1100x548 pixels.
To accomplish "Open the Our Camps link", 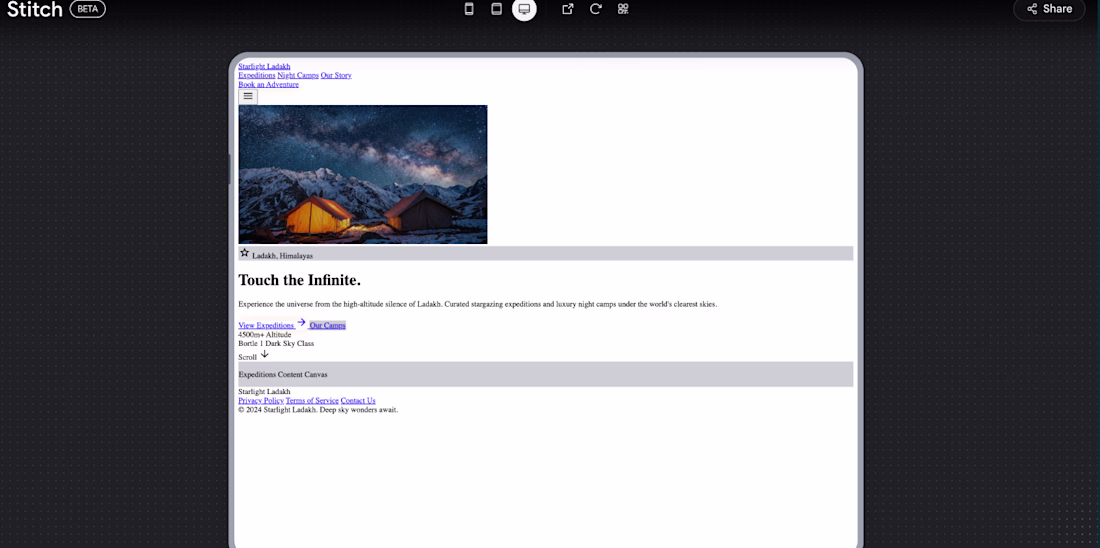I will (x=328, y=326).
